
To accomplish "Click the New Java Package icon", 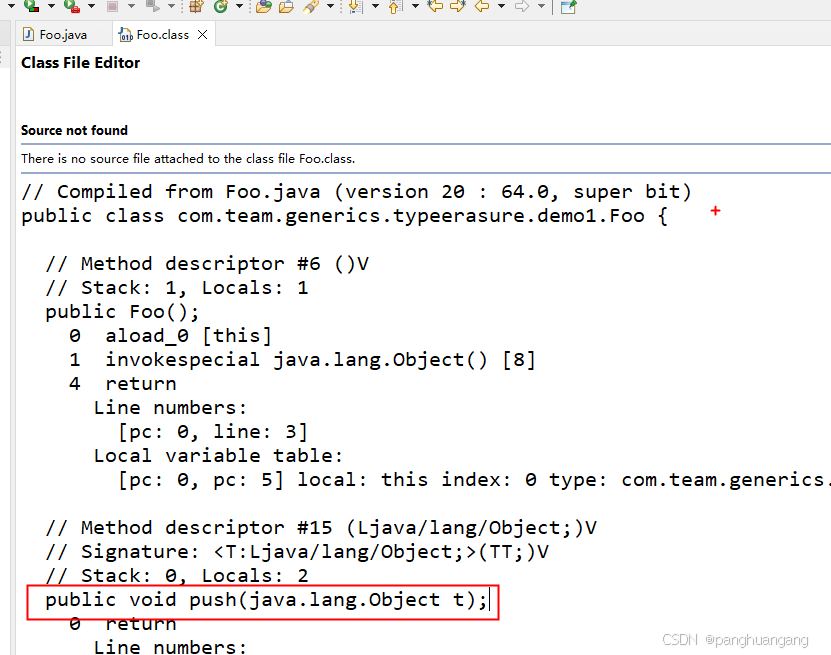I will (x=196, y=6).
